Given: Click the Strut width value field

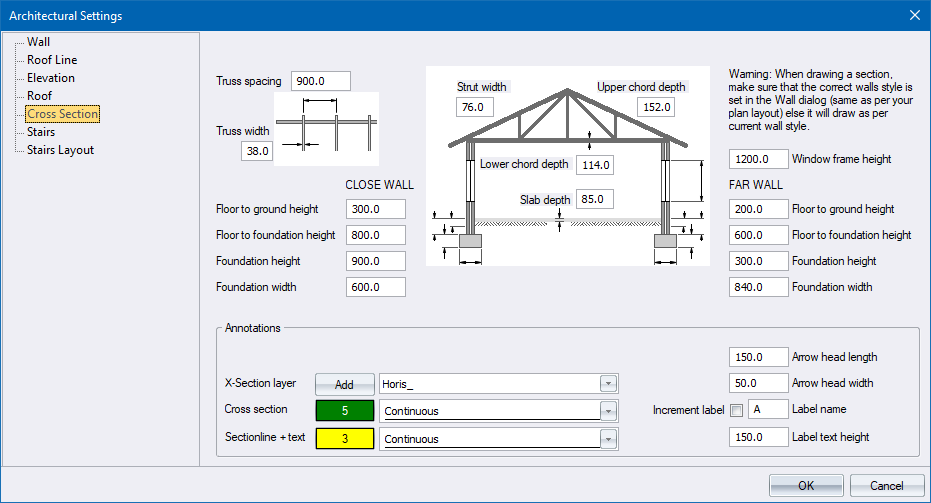Looking at the screenshot, I should pos(474,107).
